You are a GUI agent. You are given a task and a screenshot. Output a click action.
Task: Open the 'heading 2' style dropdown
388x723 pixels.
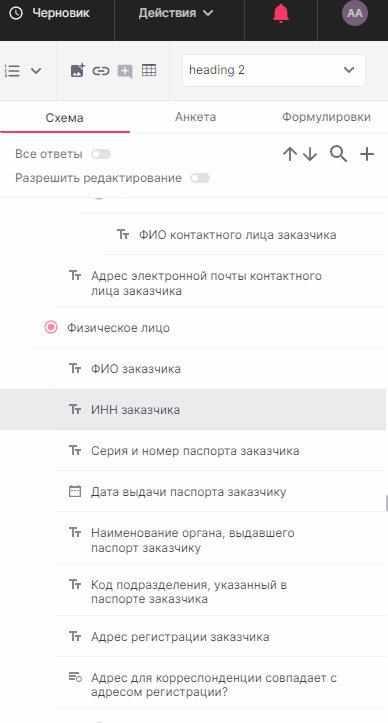pos(274,70)
